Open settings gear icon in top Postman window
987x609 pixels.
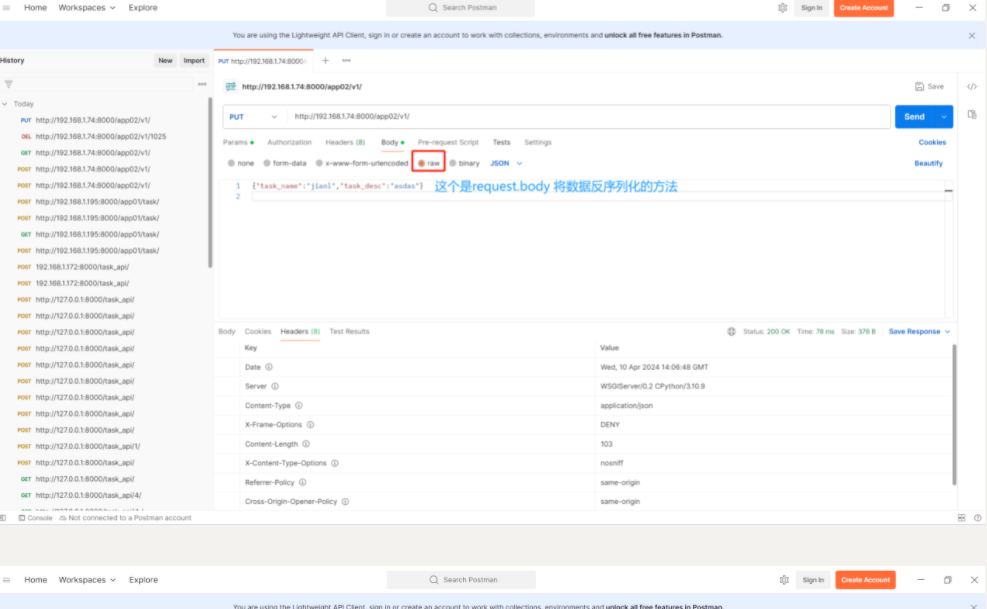782,8
